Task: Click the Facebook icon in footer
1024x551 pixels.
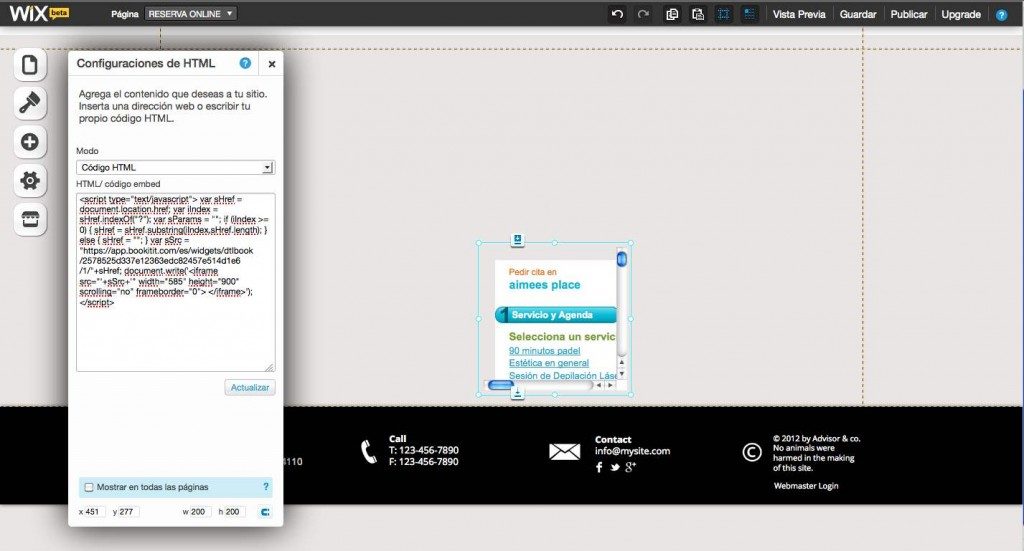Action: [x=599, y=467]
